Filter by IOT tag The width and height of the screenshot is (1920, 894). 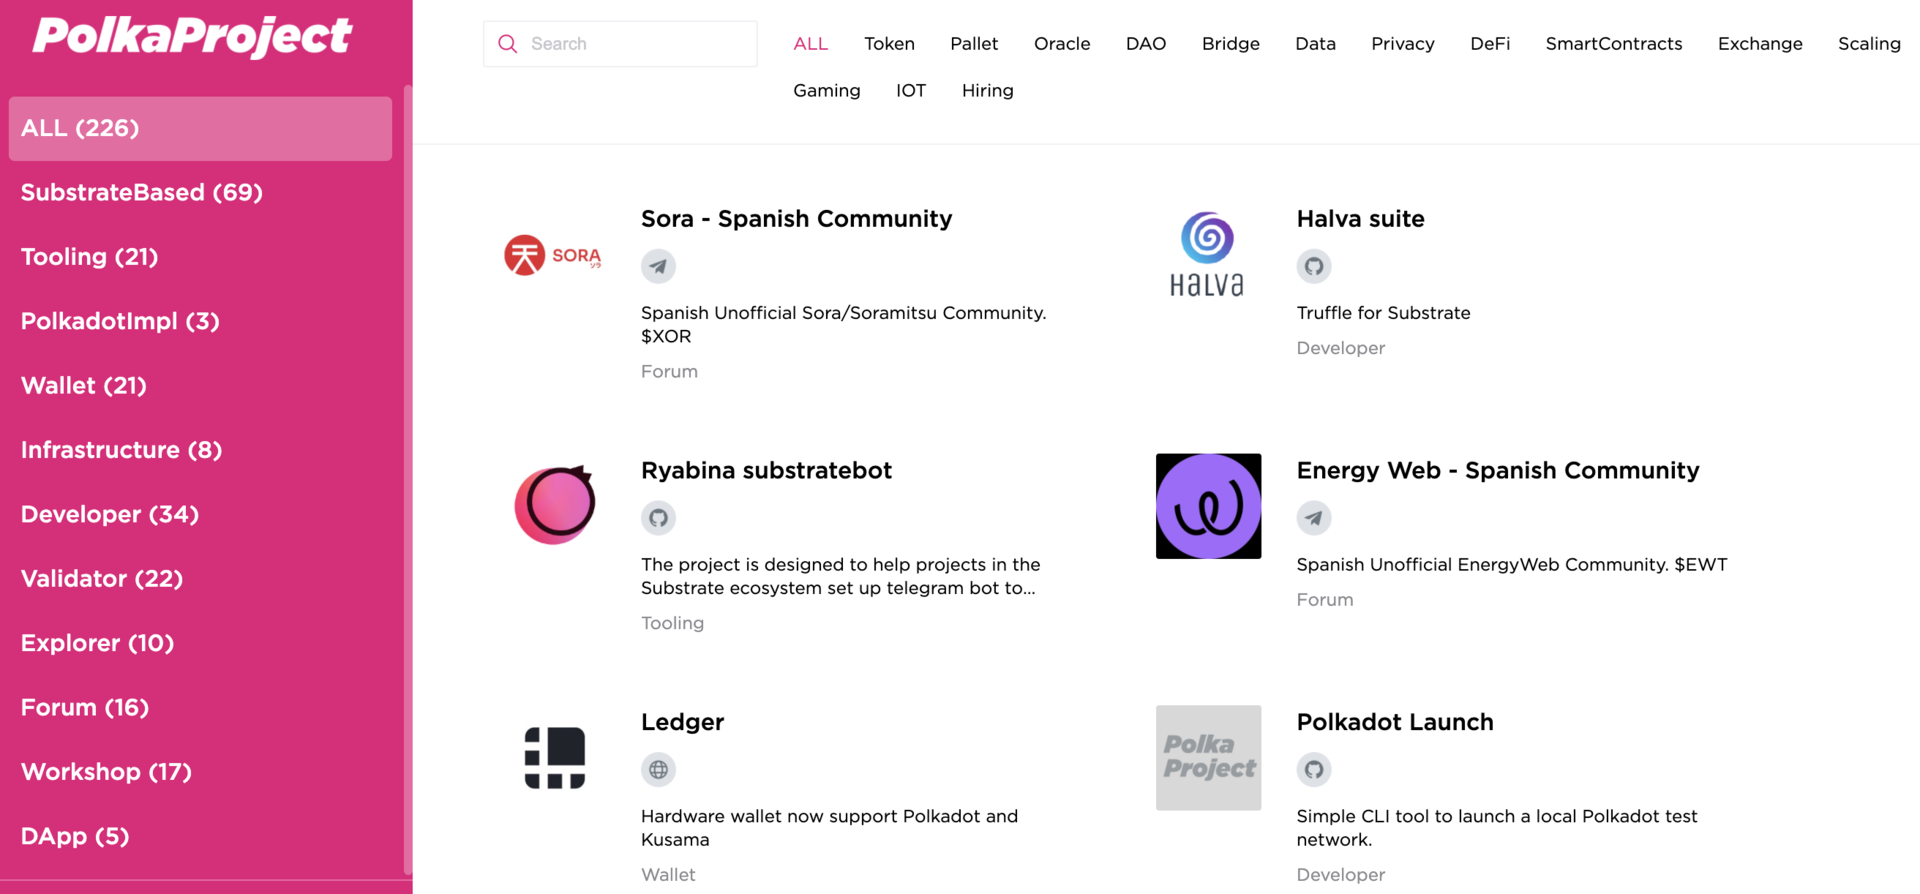point(911,91)
